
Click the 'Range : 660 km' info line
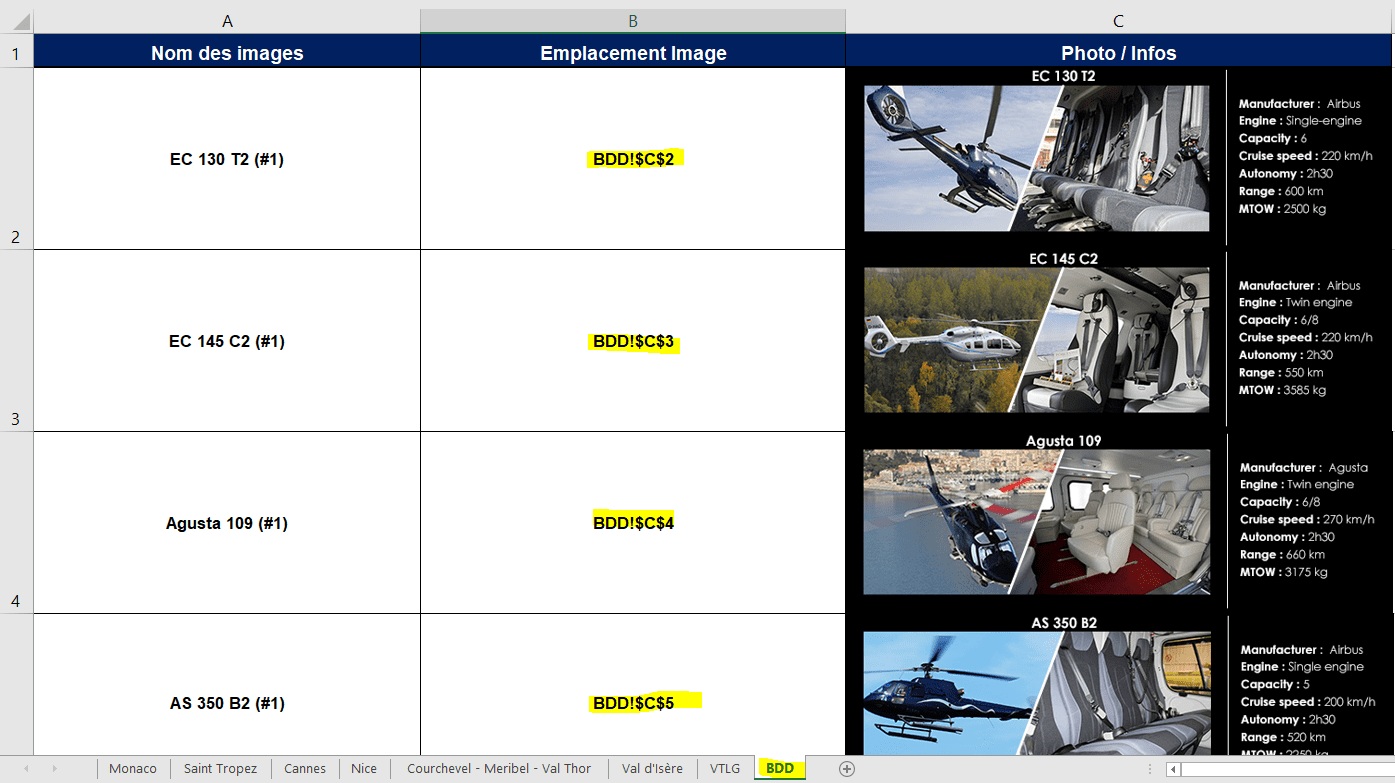tap(1283, 554)
